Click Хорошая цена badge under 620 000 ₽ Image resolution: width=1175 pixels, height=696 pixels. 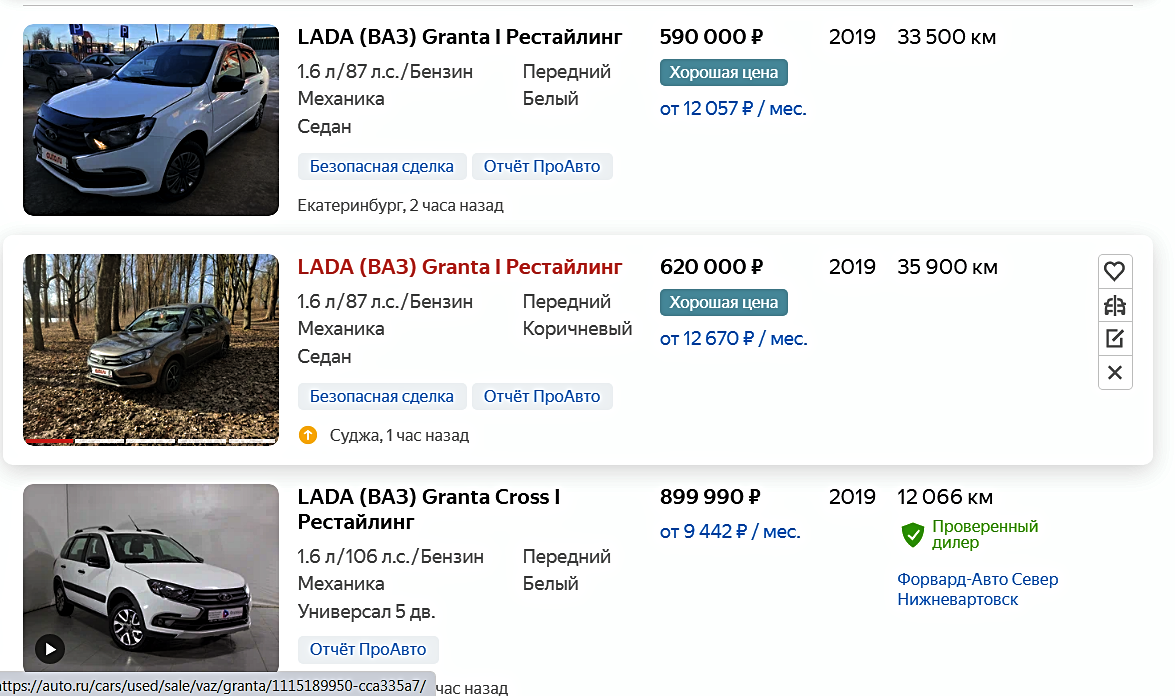click(724, 302)
